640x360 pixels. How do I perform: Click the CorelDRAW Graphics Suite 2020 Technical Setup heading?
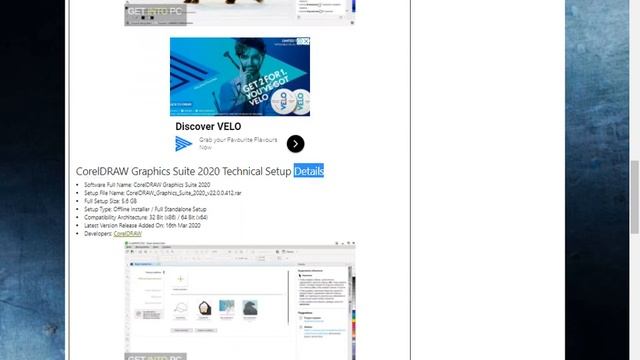click(x=200, y=171)
